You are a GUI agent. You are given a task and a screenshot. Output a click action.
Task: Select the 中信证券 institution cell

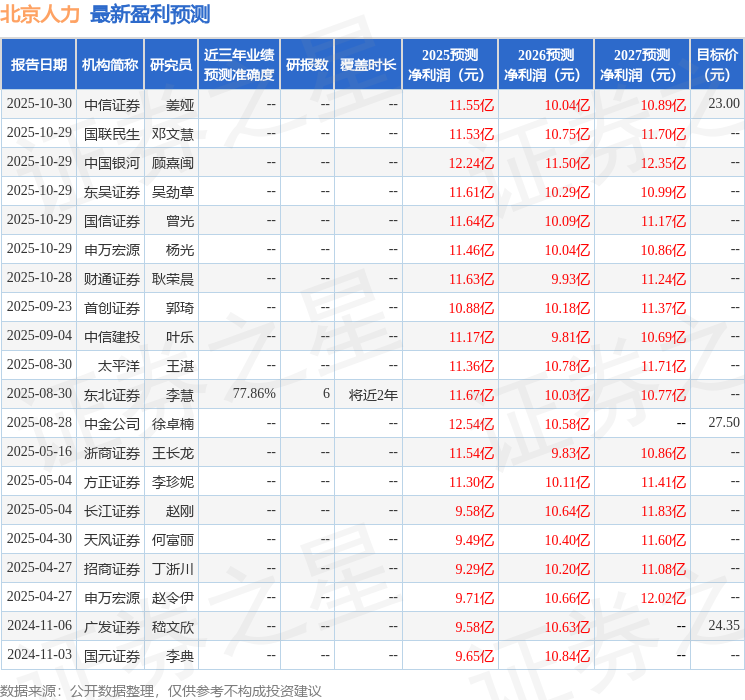[x=112, y=105]
